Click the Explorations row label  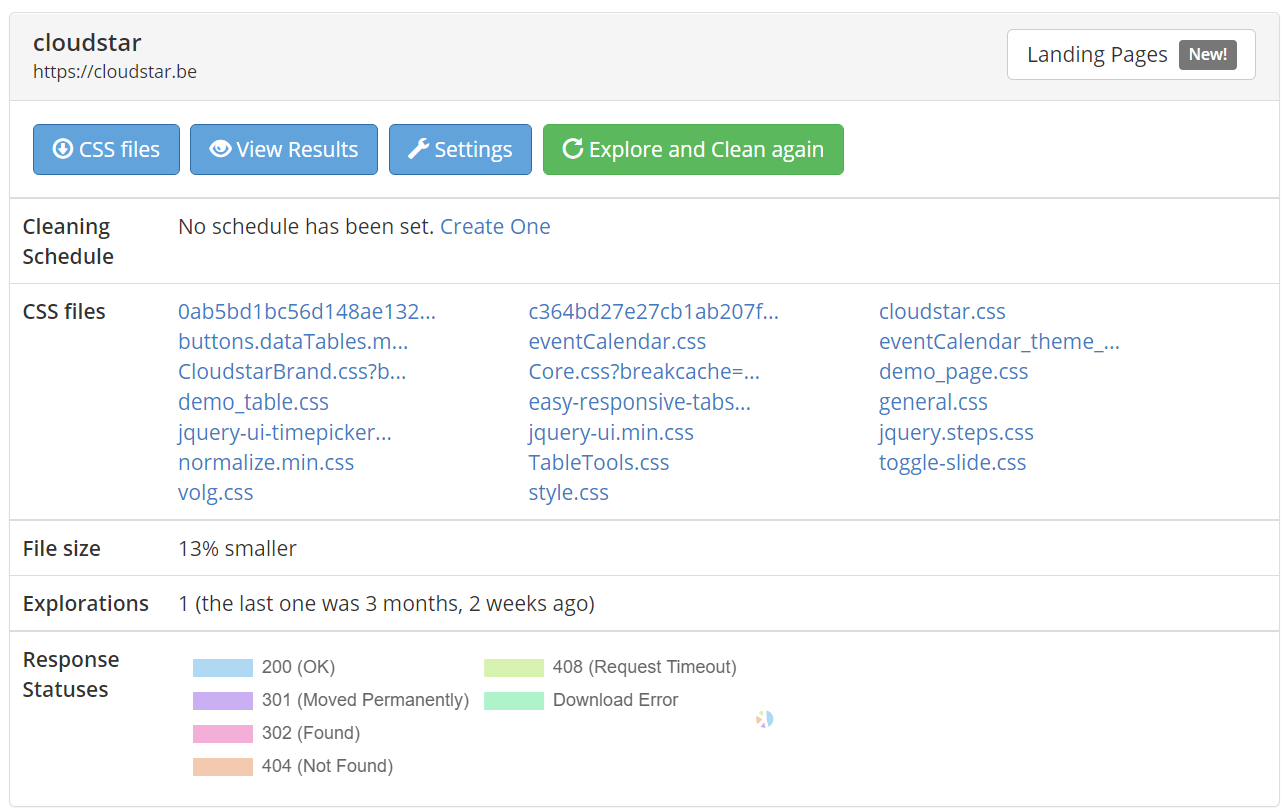[x=86, y=604]
